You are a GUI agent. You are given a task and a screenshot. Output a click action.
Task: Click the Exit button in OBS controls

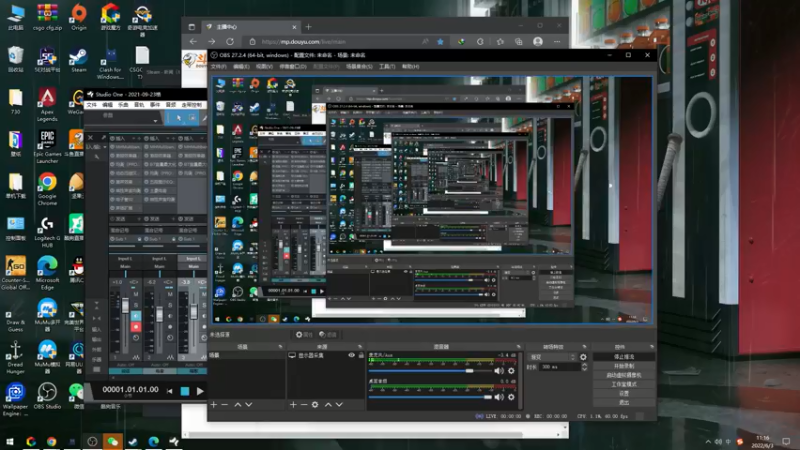(x=624, y=403)
